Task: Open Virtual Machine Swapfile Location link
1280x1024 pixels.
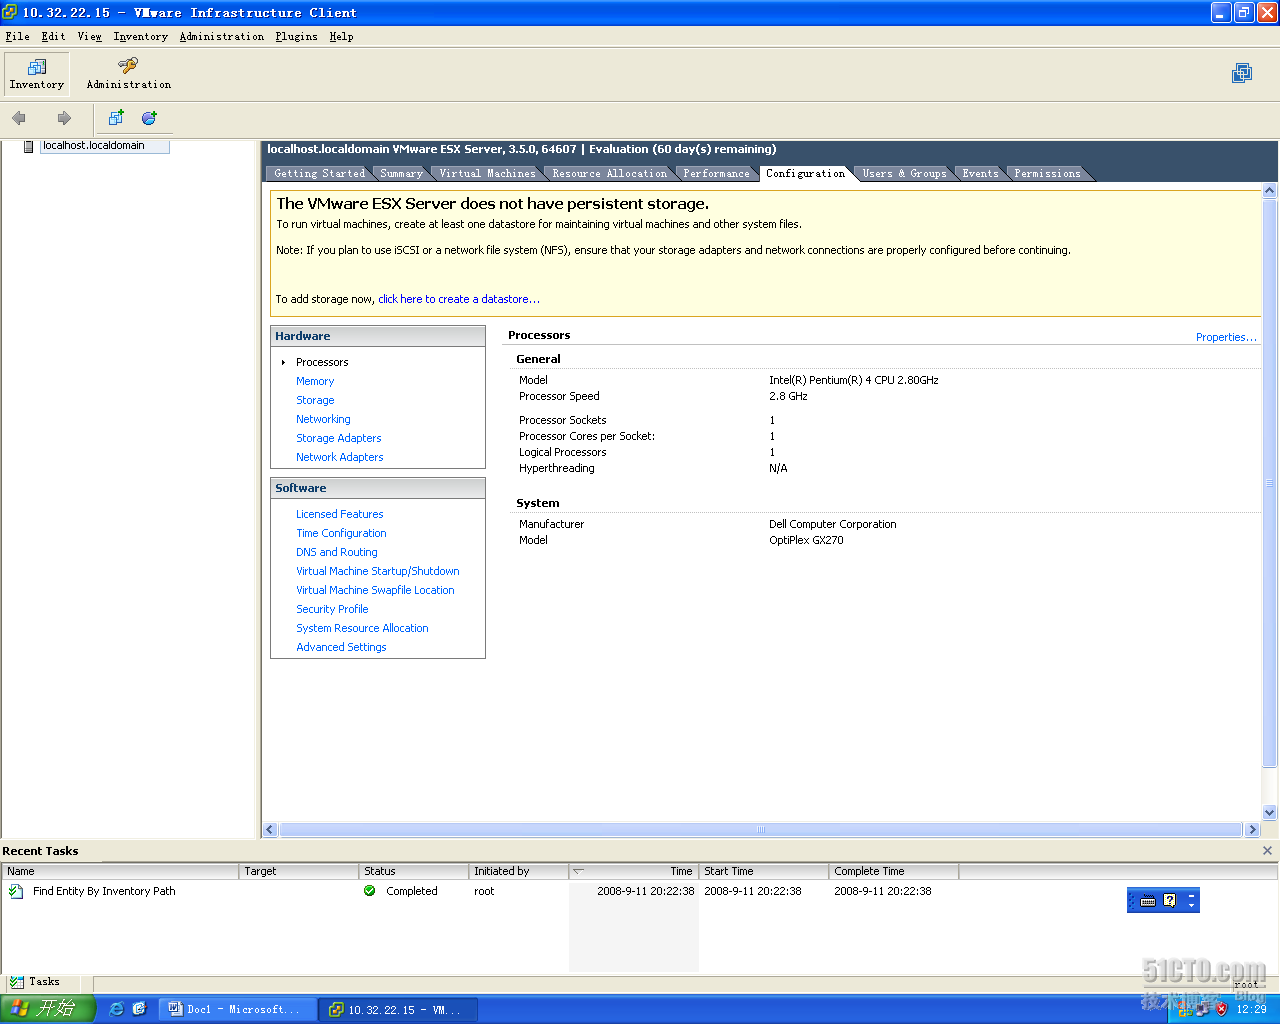Action: coord(375,590)
